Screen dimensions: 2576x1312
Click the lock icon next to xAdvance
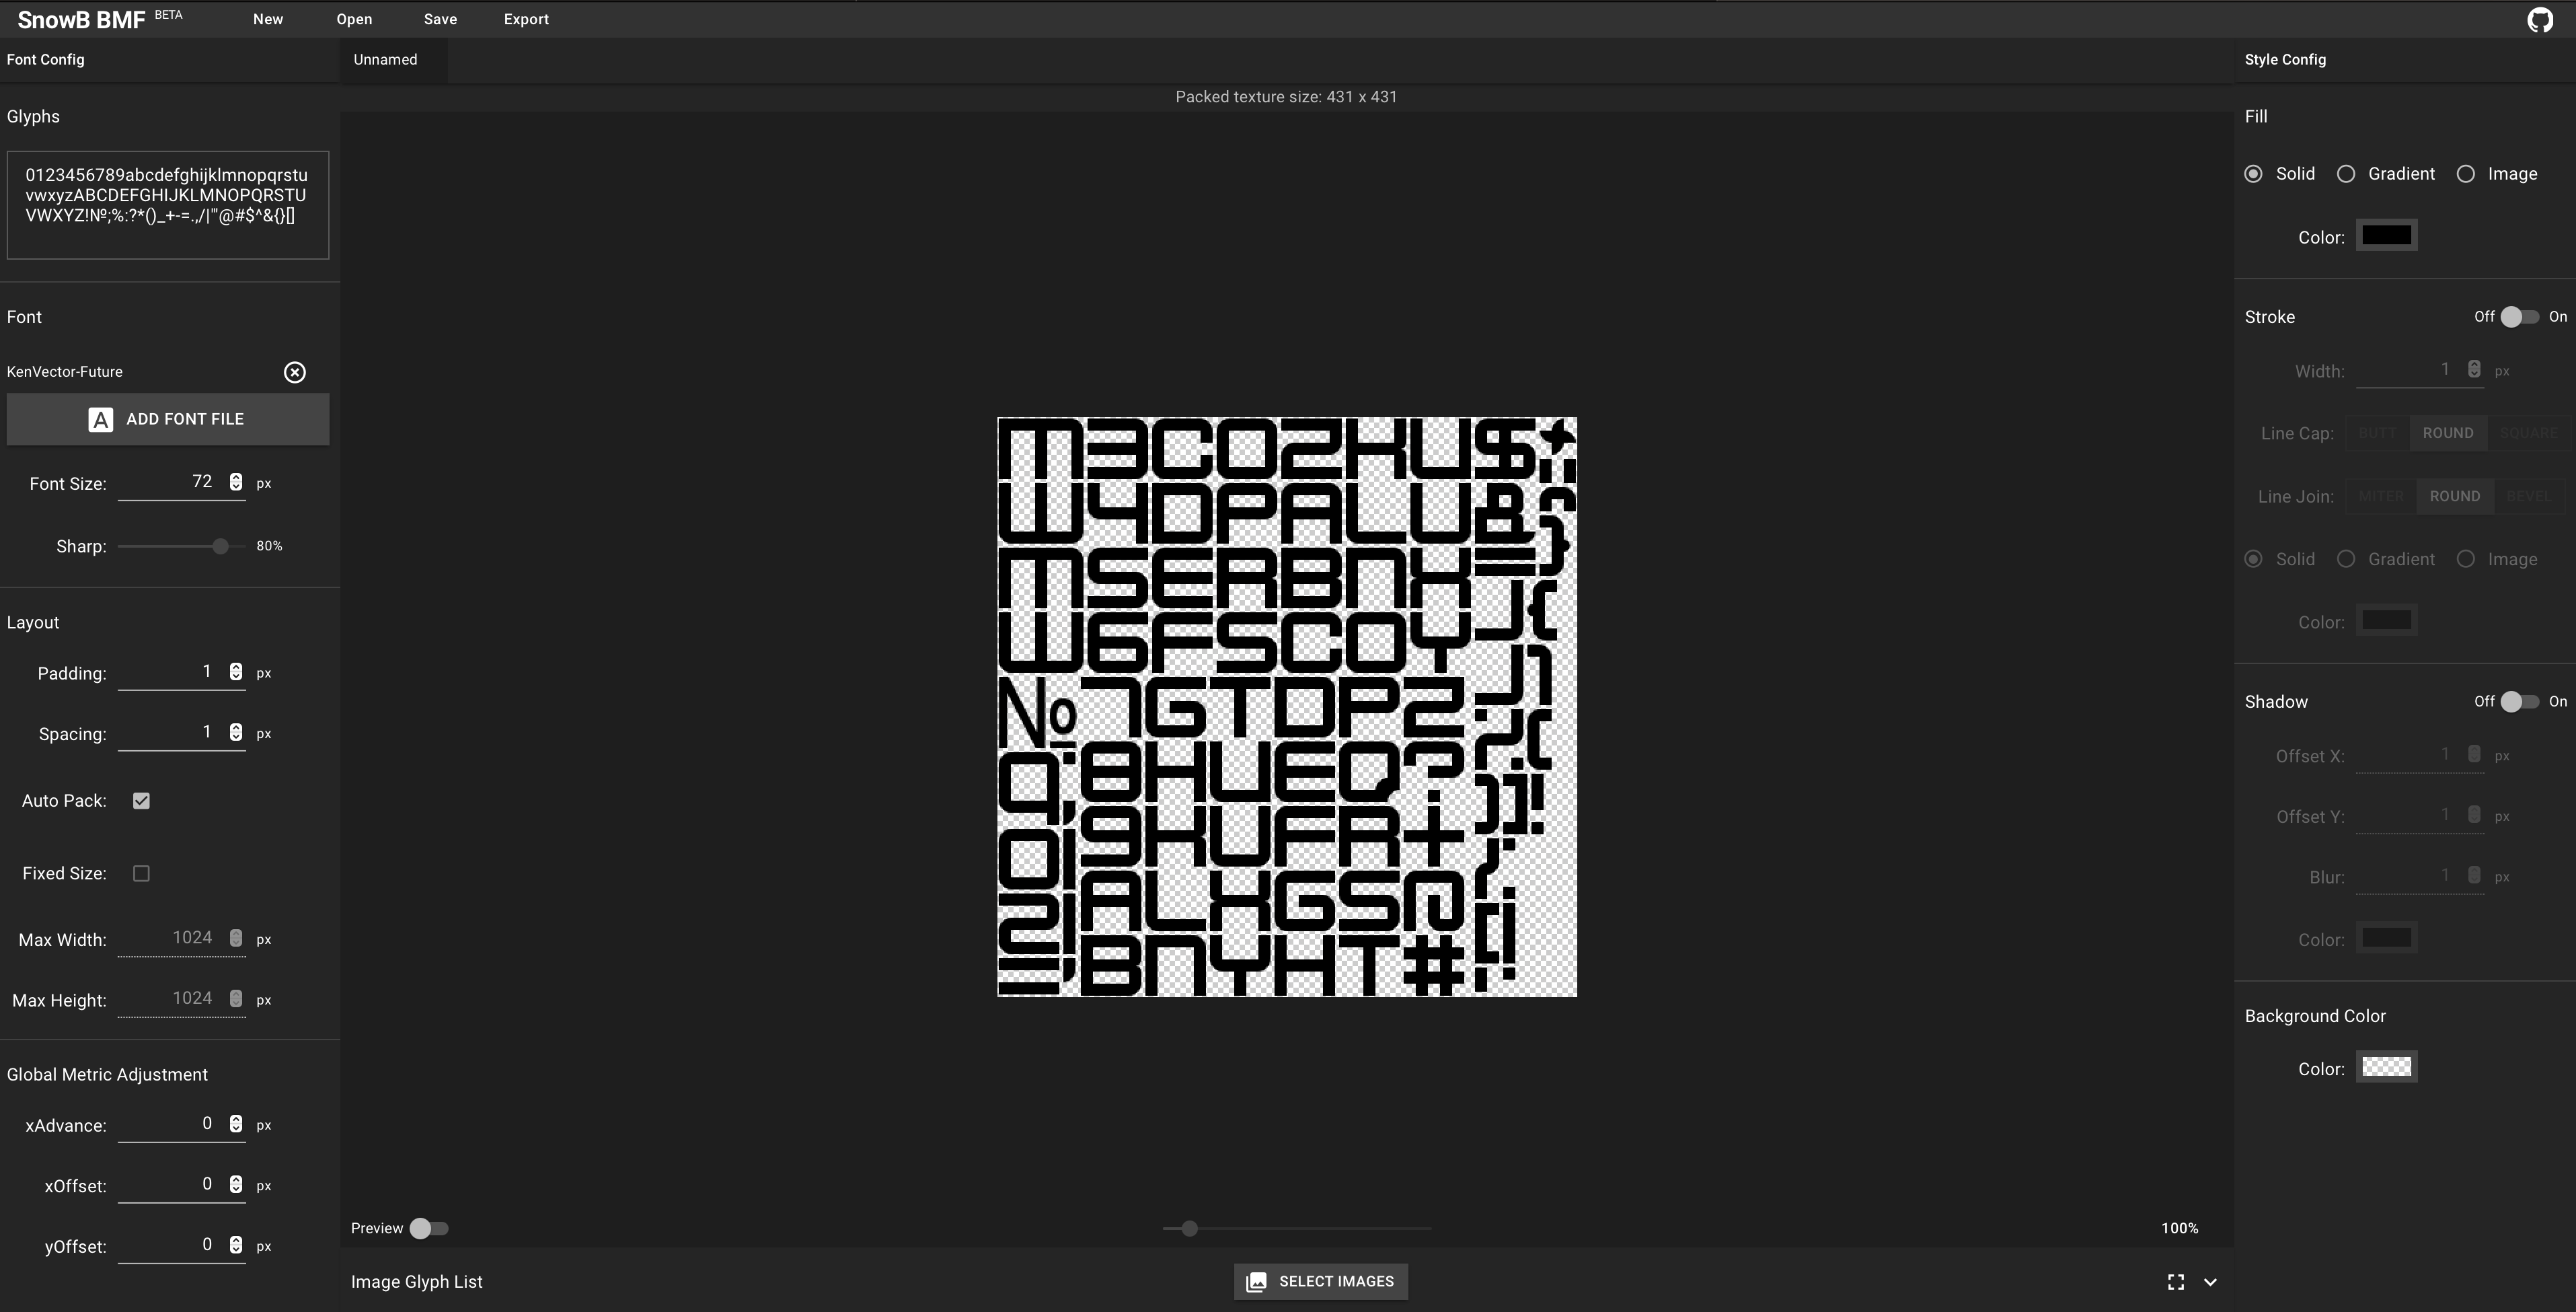pos(234,1123)
